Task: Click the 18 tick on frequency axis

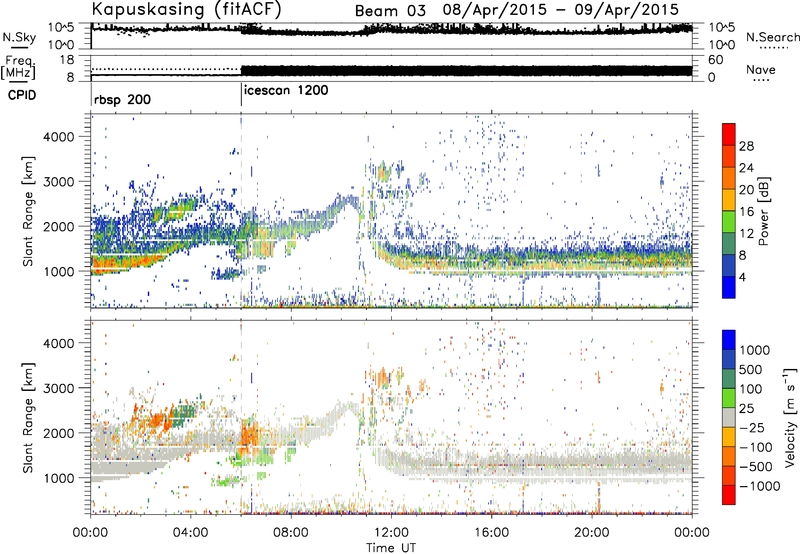Action: (x=66, y=60)
